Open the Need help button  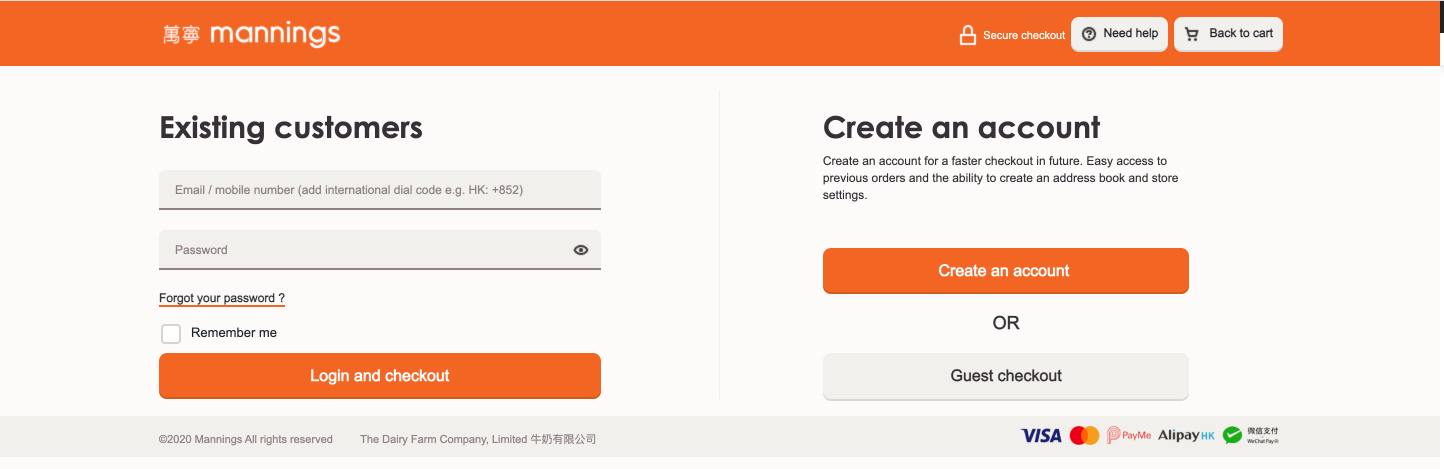tap(1119, 34)
